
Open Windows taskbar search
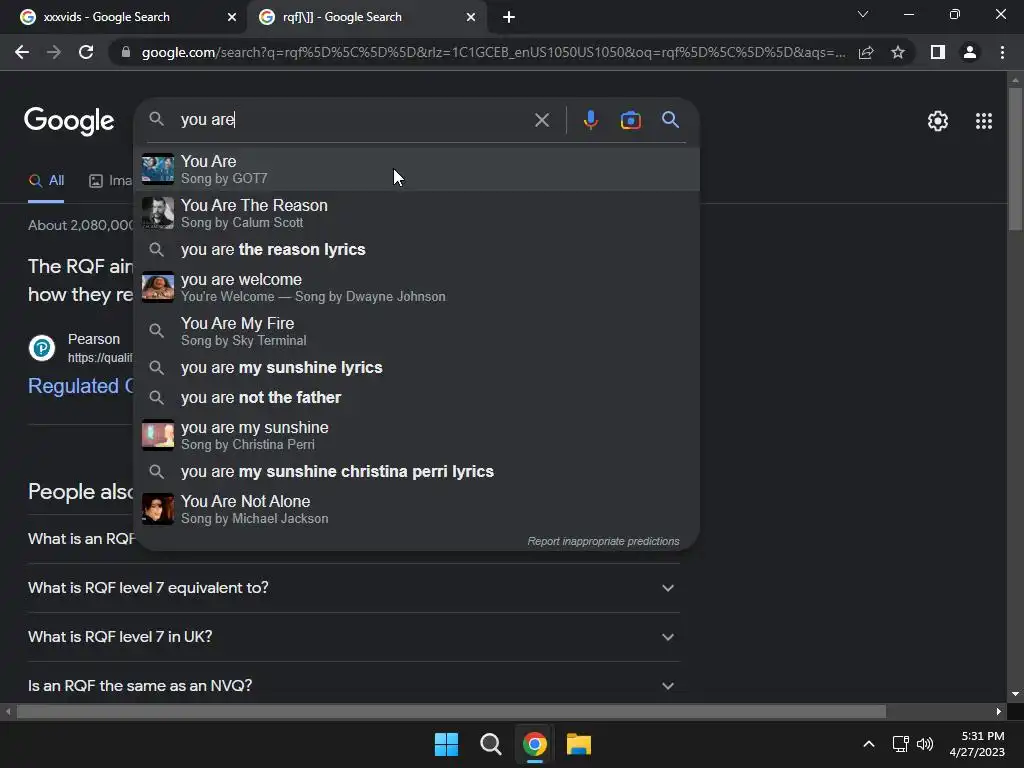click(490, 744)
